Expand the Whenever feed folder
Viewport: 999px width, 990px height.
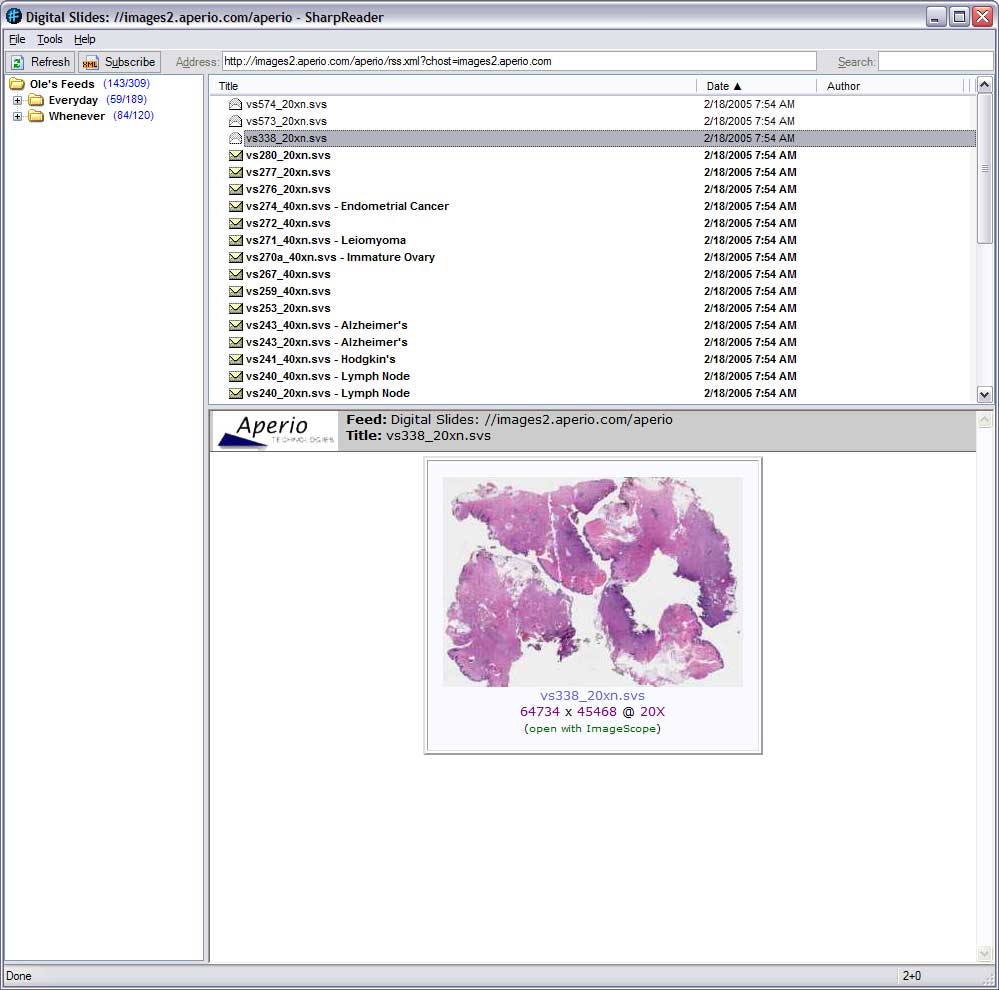click(x=17, y=116)
